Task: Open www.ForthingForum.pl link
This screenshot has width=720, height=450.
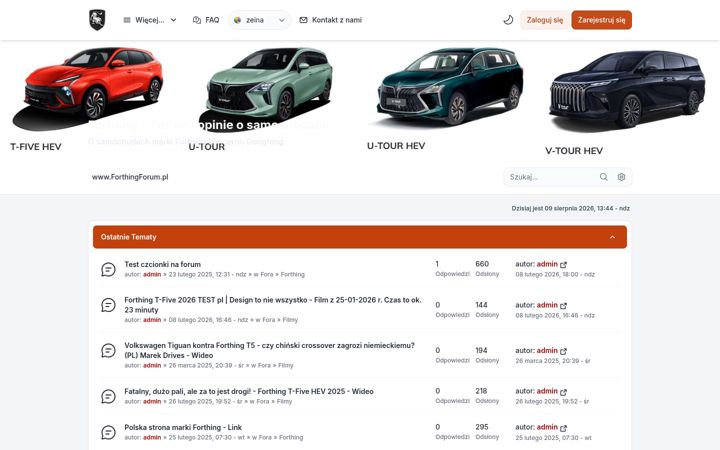Action: click(x=130, y=177)
